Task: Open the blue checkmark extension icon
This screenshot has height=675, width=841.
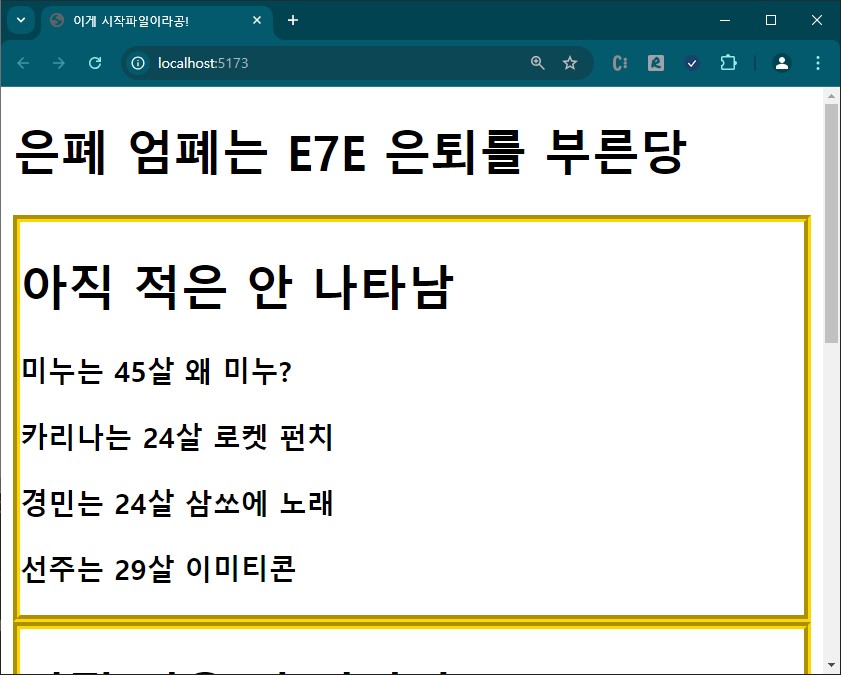Action: coord(692,63)
